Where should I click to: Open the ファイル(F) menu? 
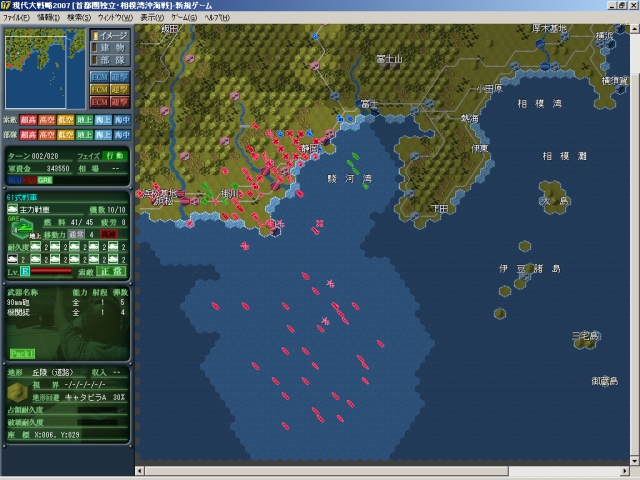tap(16, 18)
